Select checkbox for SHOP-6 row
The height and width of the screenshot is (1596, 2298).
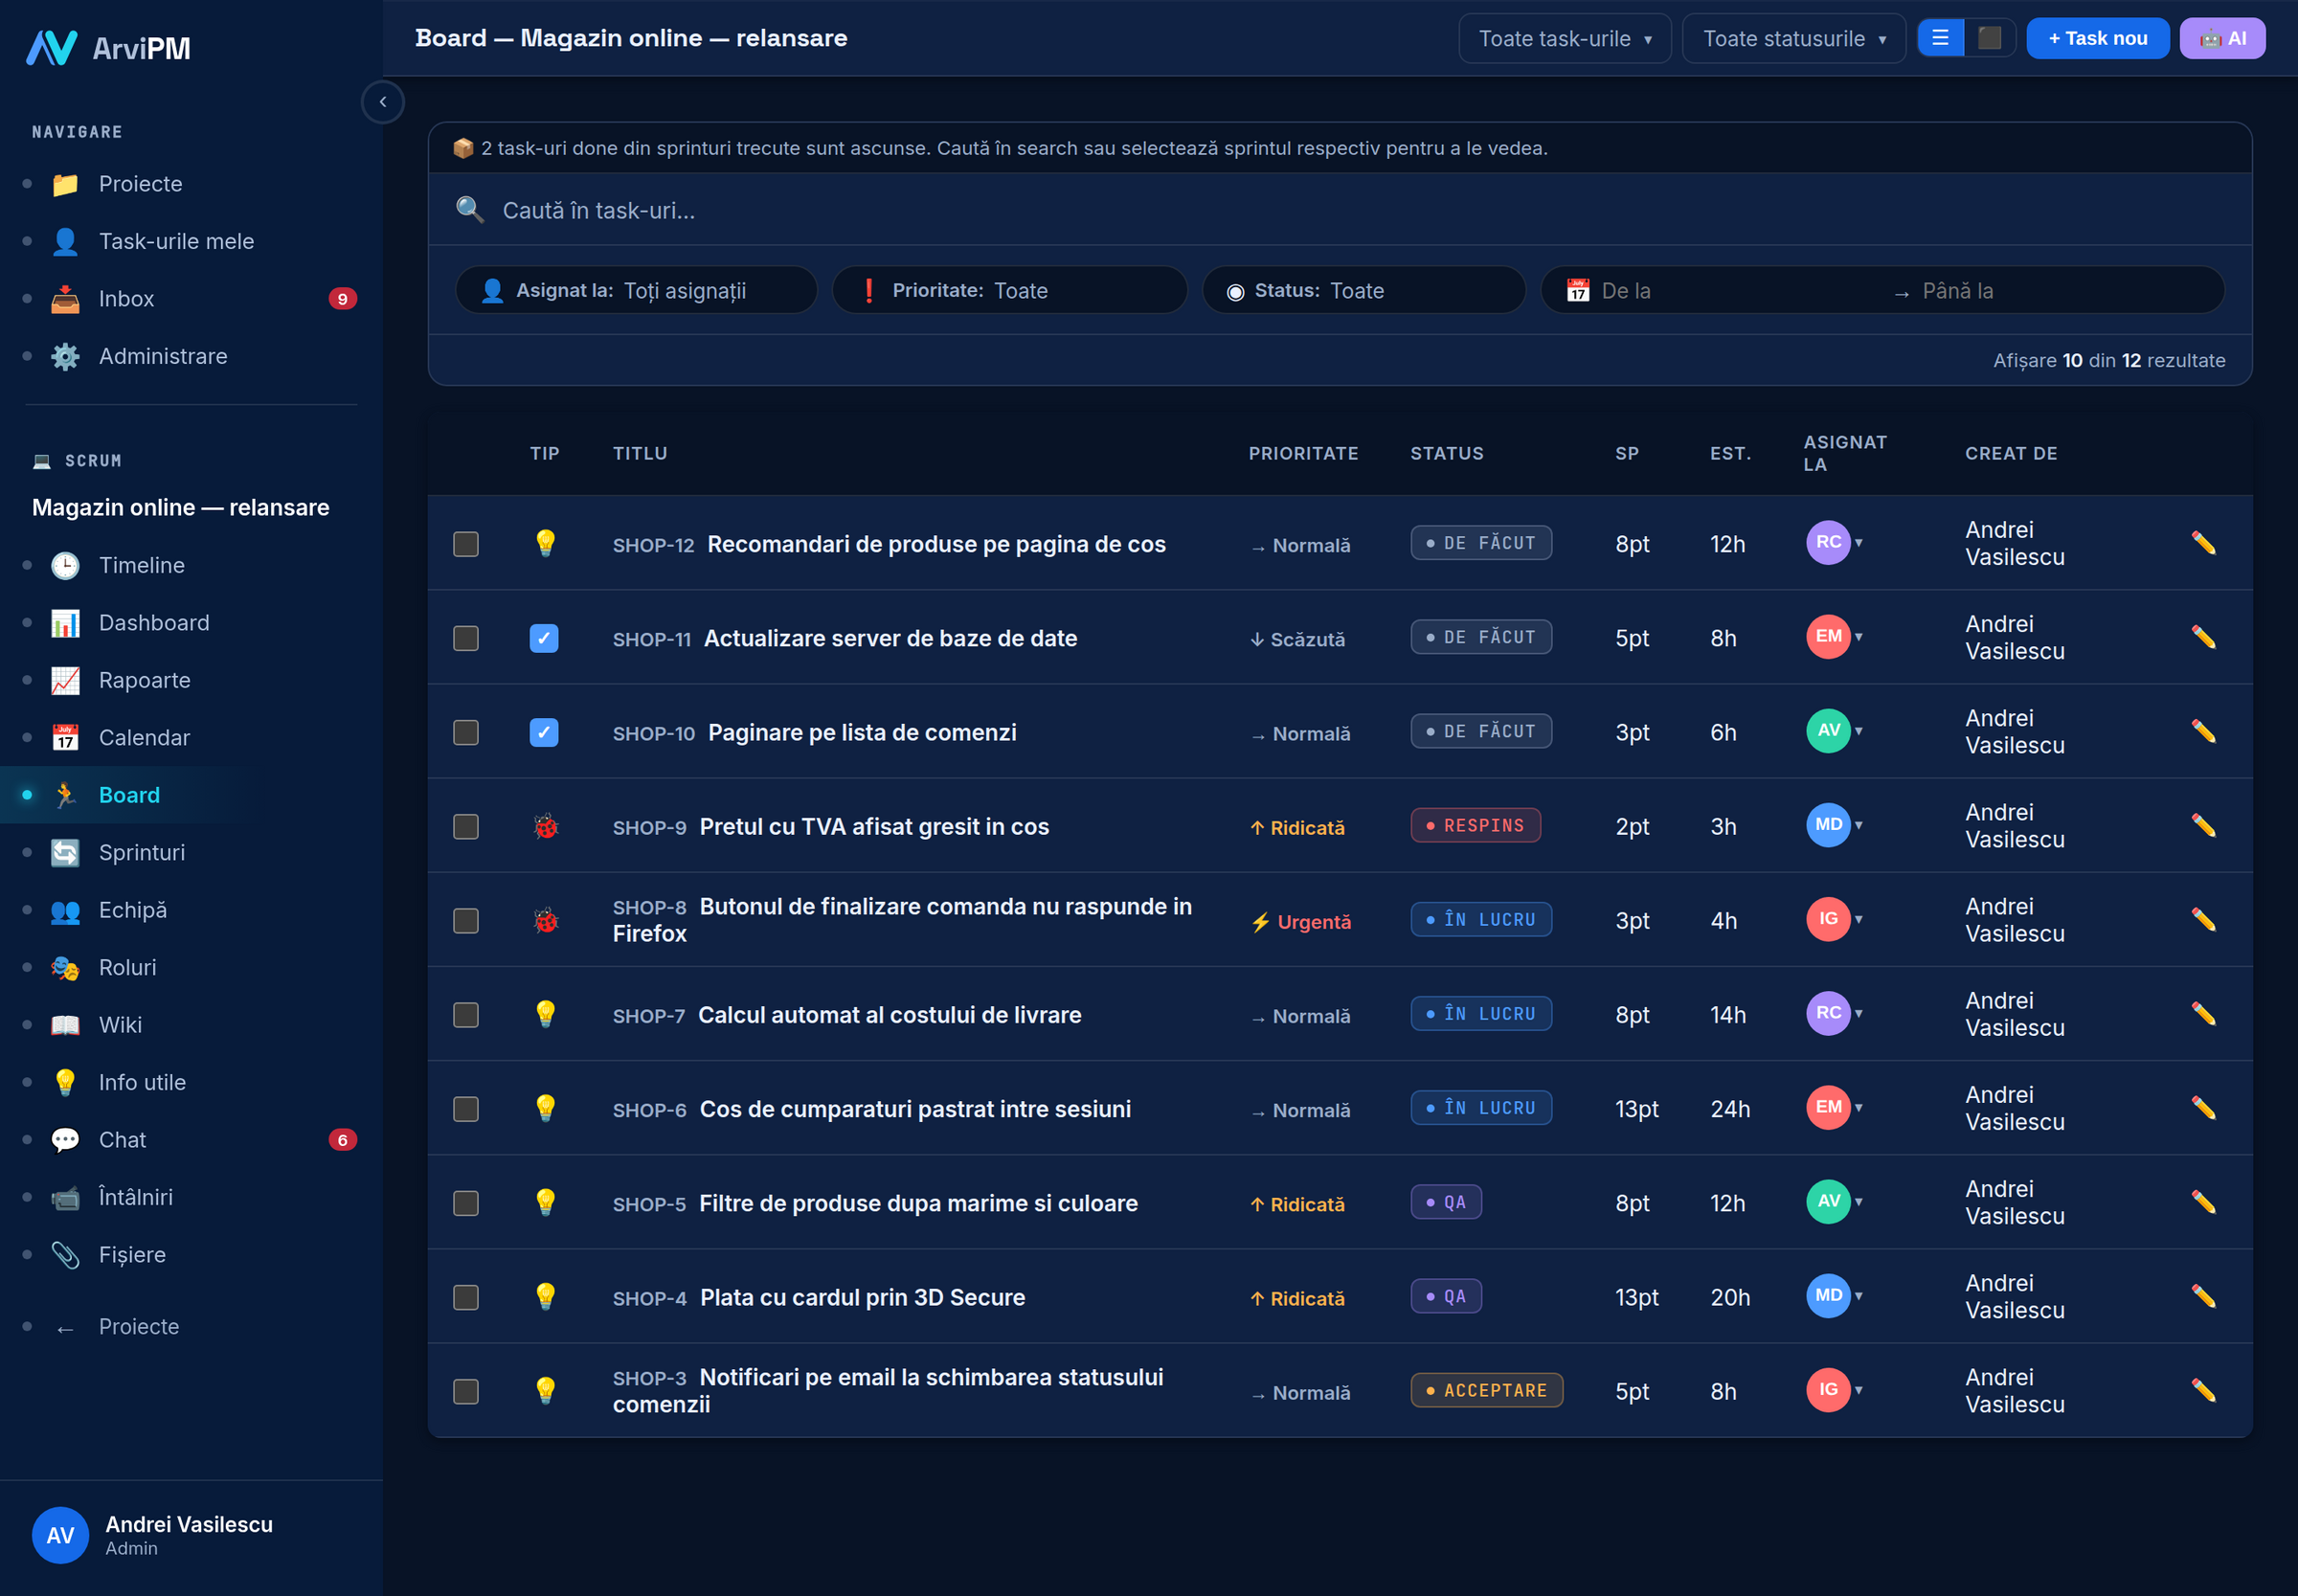pyautogui.click(x=466, y=1109)
